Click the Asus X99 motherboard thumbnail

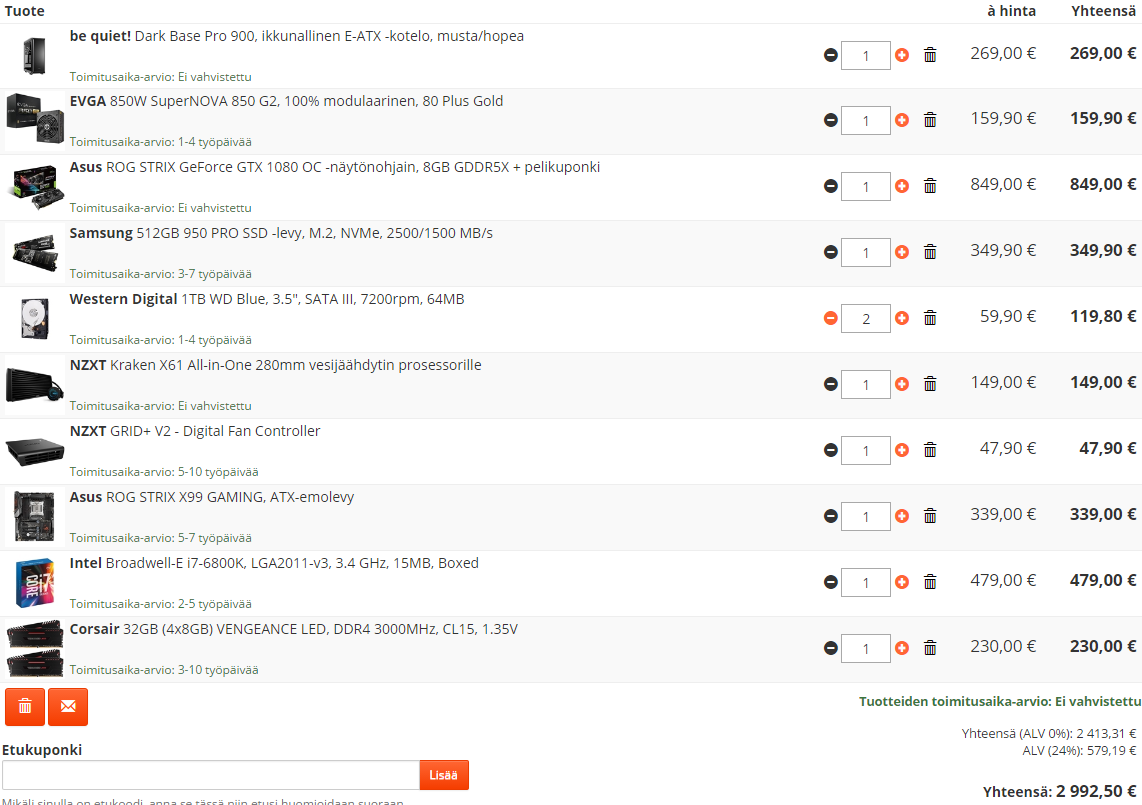(35, 516)
